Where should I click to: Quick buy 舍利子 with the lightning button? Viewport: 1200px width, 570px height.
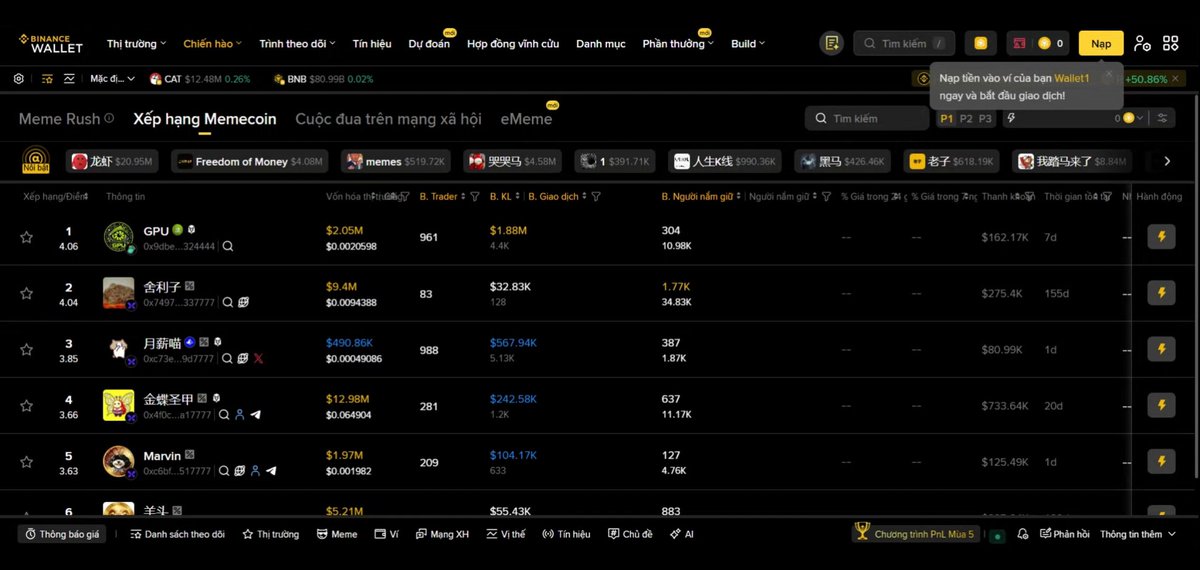click(x=1161, y=293)
